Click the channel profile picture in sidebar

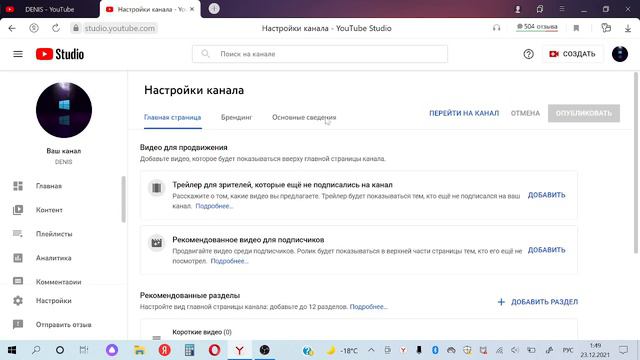[64, 110]
